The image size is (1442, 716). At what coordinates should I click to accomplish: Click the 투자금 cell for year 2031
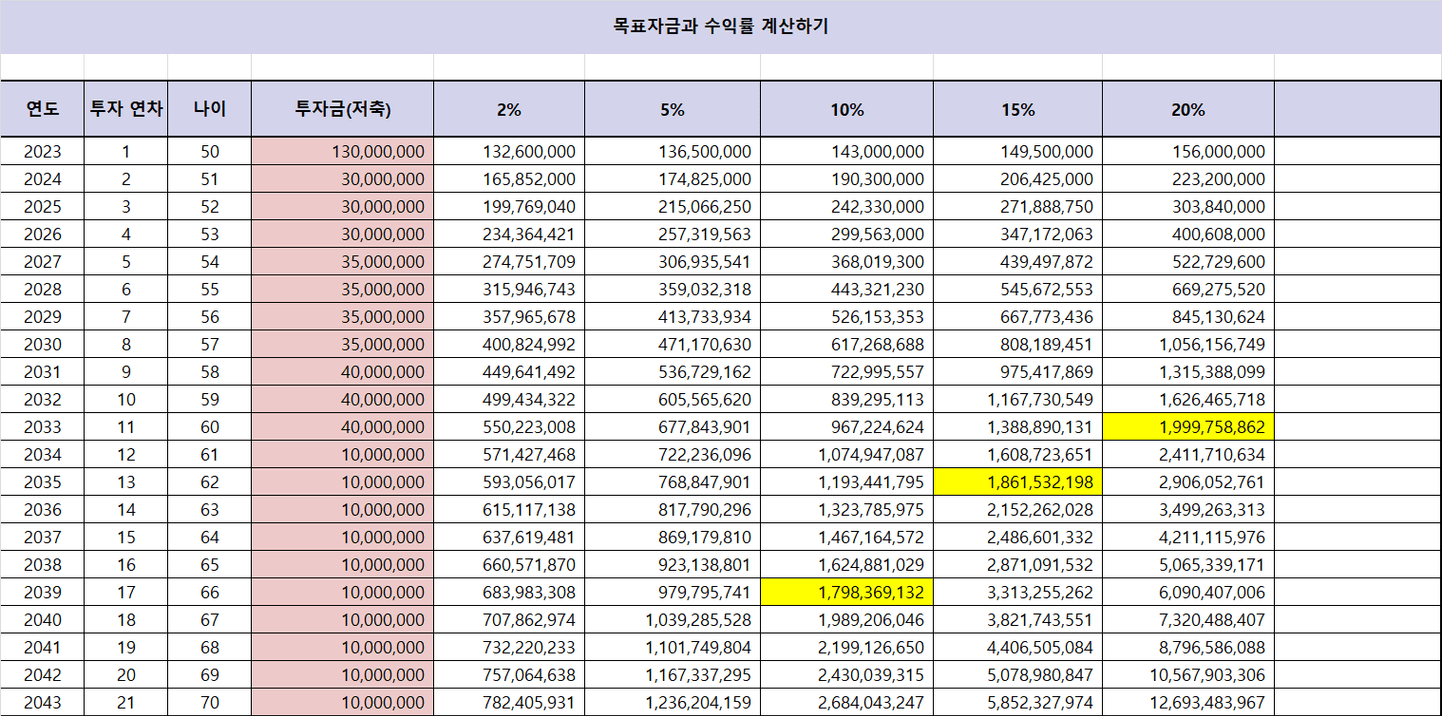click(342, 372)
